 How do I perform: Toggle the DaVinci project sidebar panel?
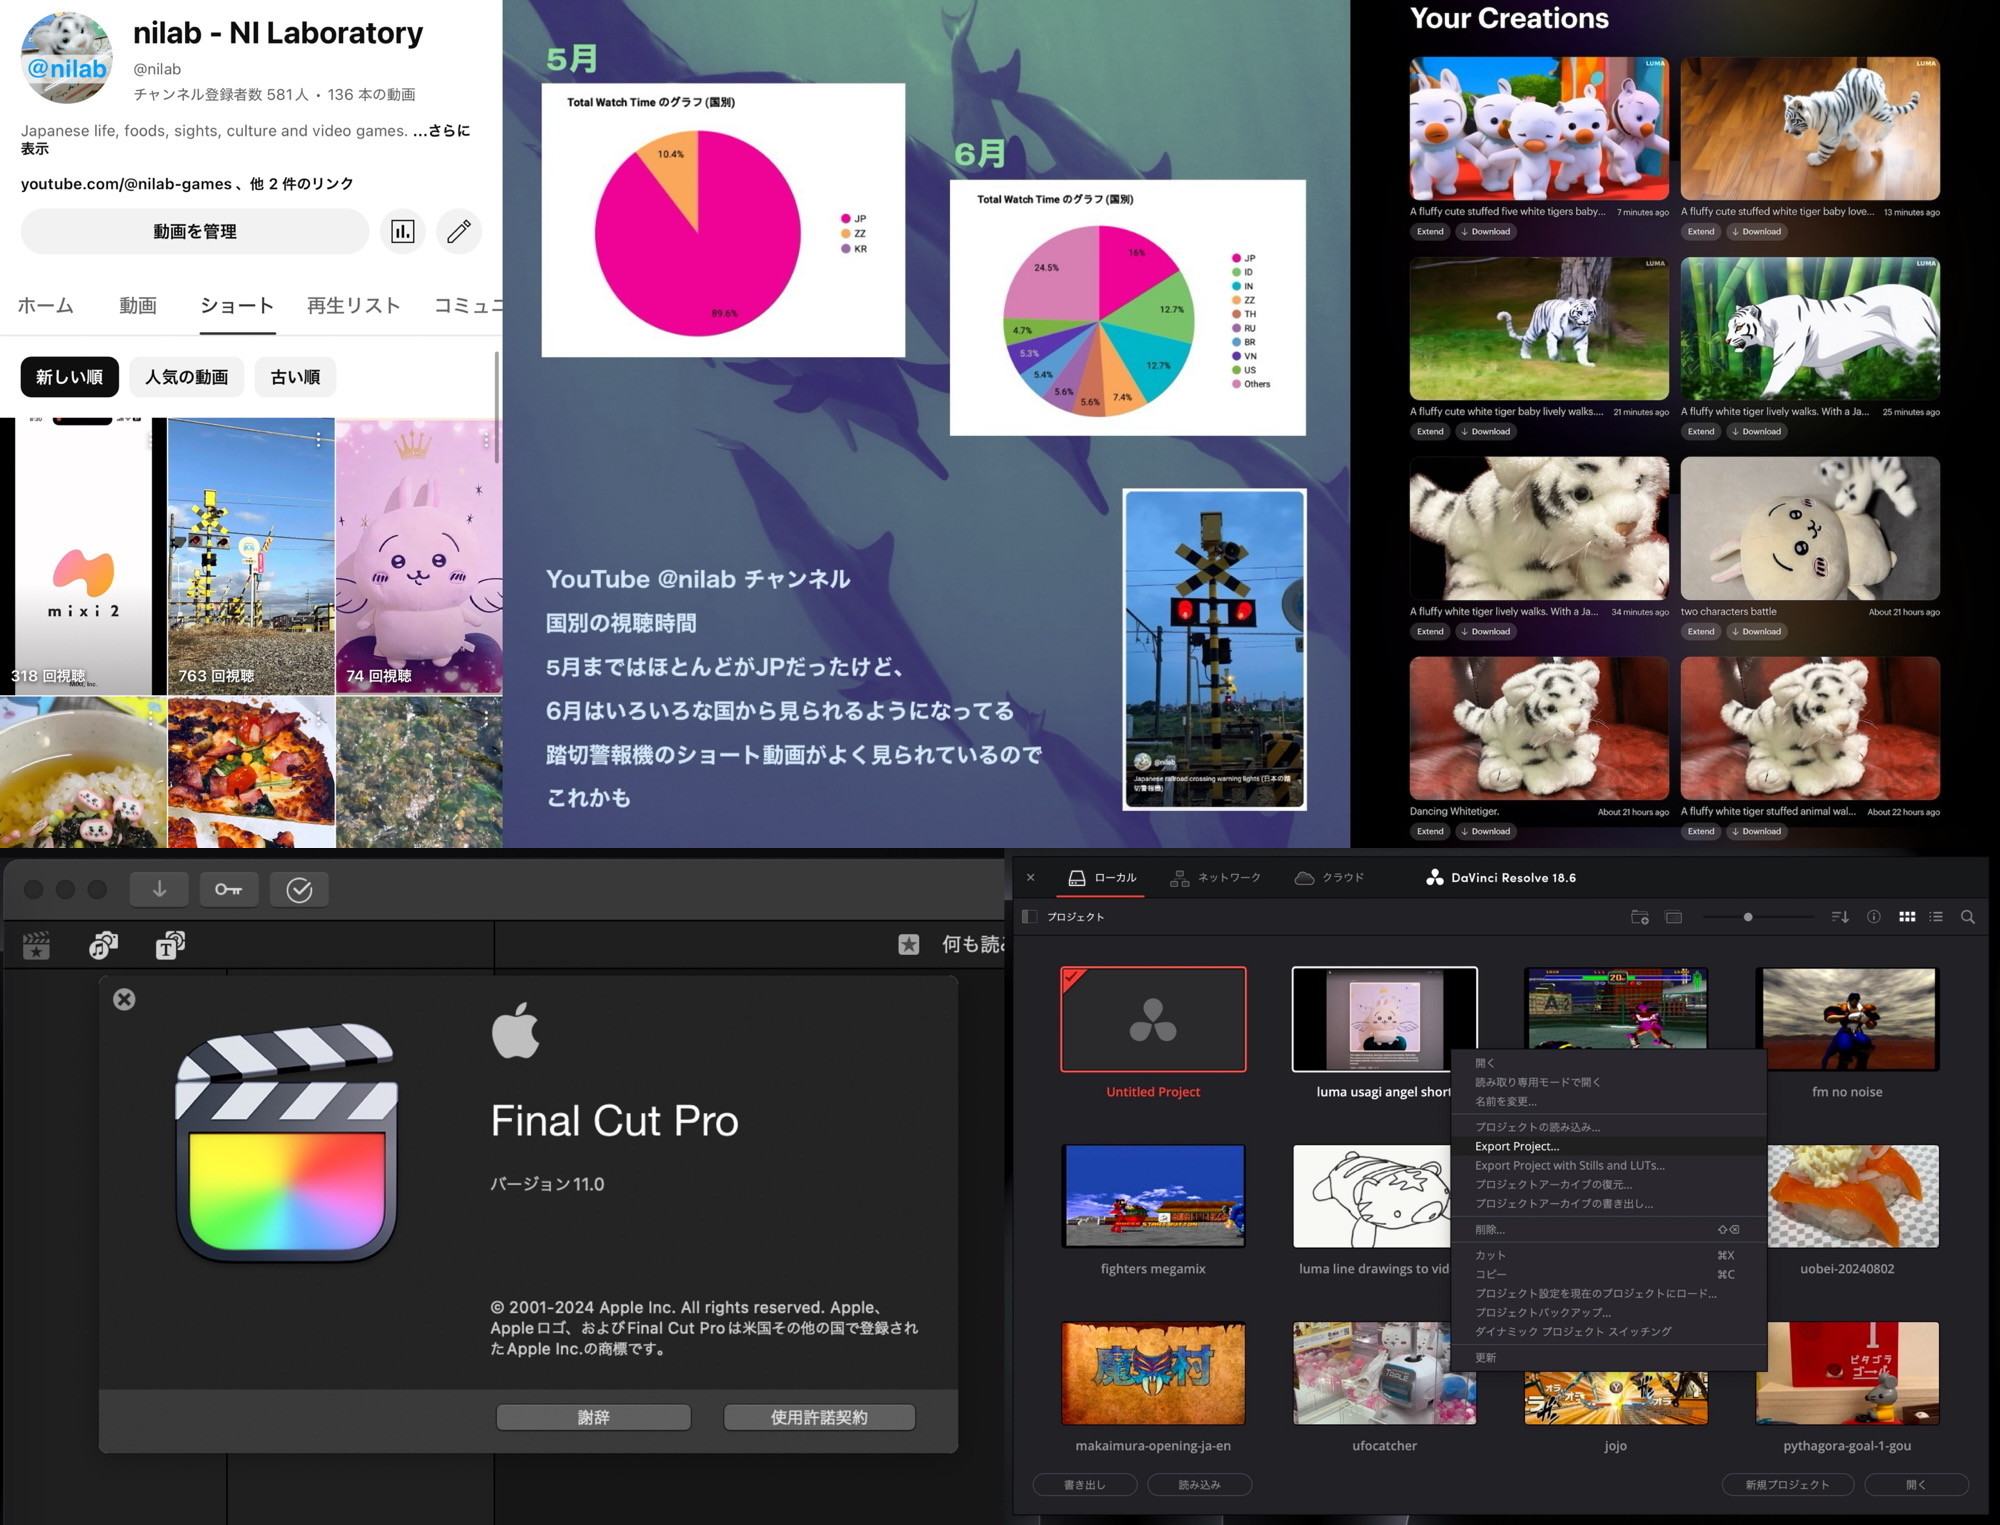[1029, 917]
